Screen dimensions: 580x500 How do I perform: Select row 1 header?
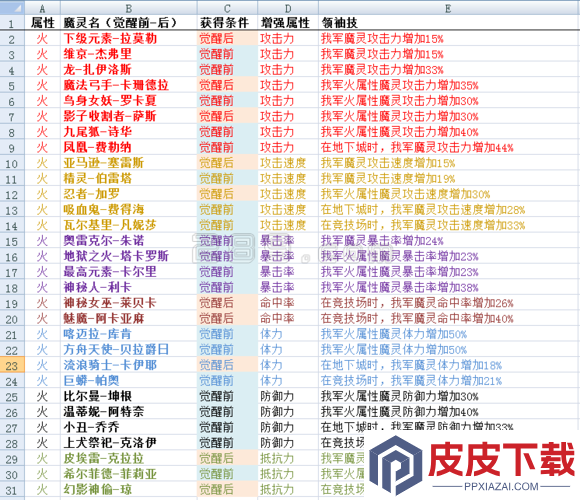click(x=12, y=23)
